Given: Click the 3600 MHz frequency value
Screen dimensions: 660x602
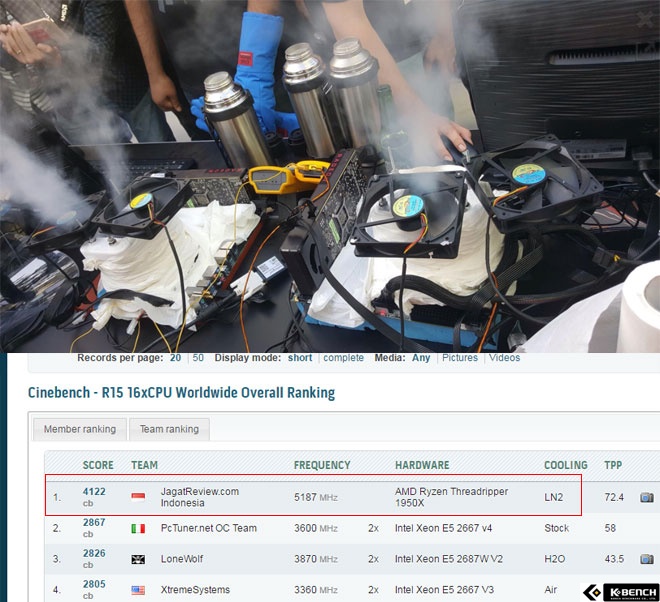Looking at the screenshot, I should 316,528.
